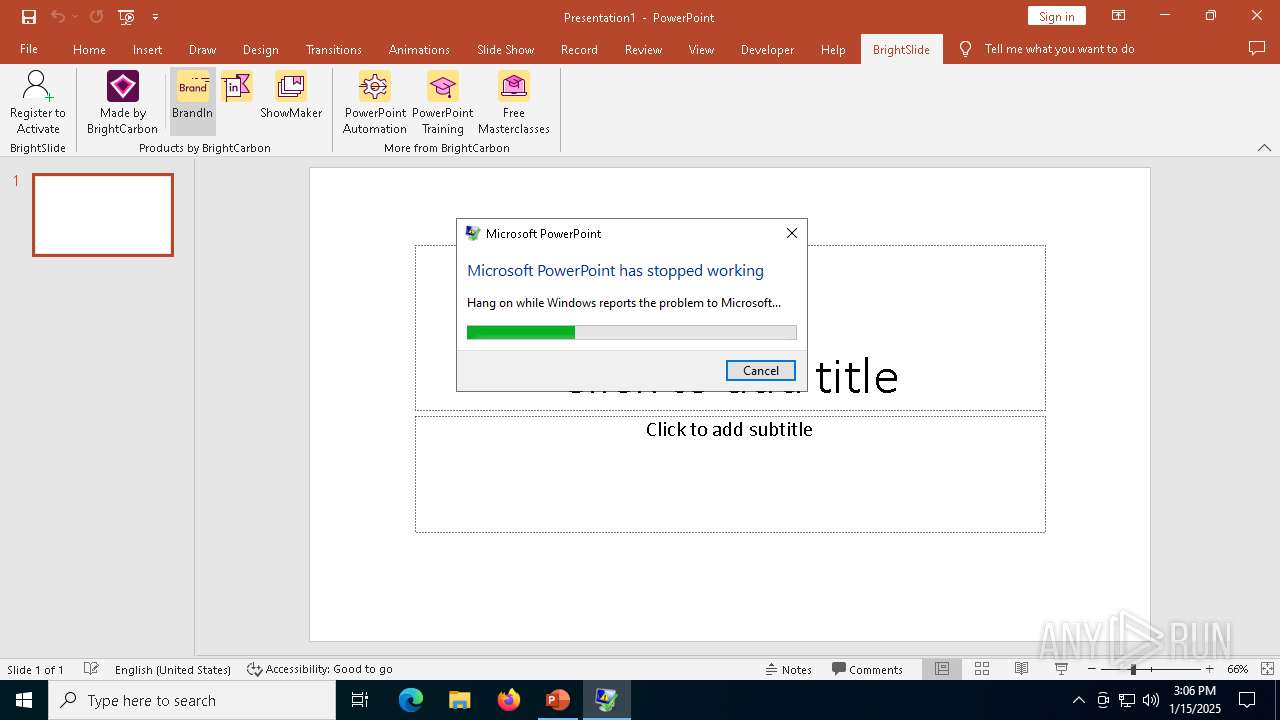Click the Redo/Repeat icon
1280x720 pixels.
pyautogui.click(x=96, y=17)
